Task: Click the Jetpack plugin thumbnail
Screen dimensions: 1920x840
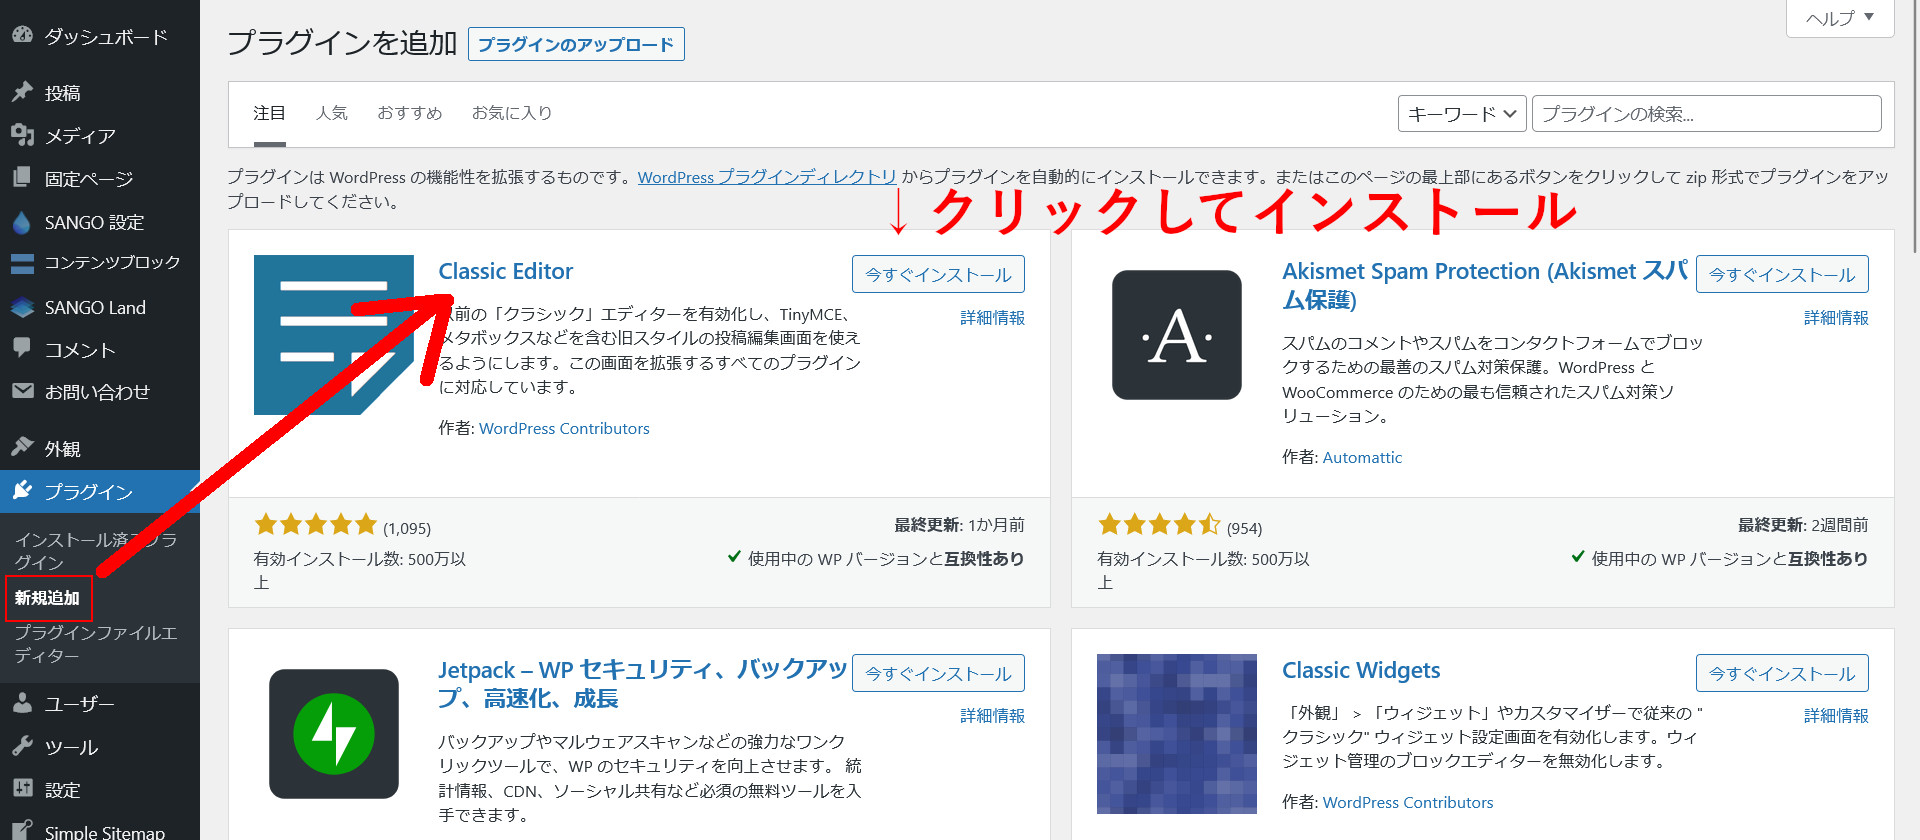Action: (333, 733)
